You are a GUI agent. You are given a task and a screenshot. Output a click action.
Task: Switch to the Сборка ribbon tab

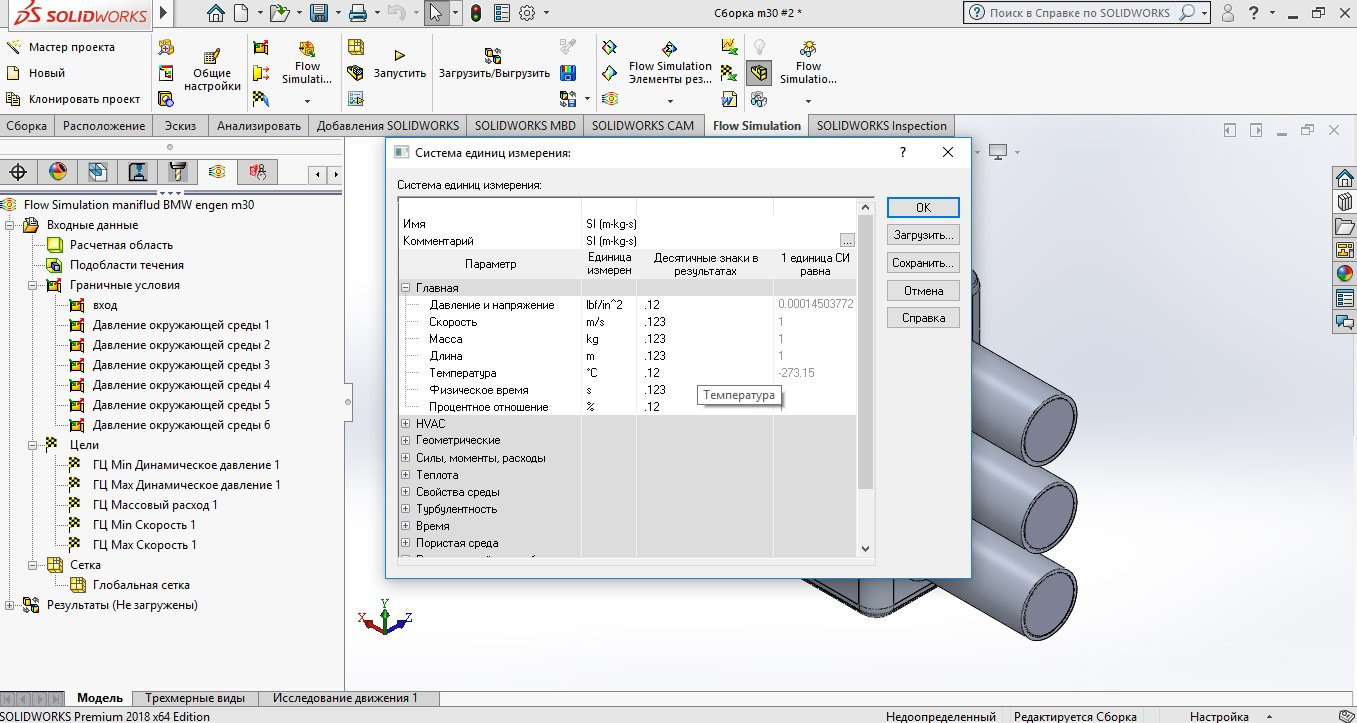click(x=27, y=126)
